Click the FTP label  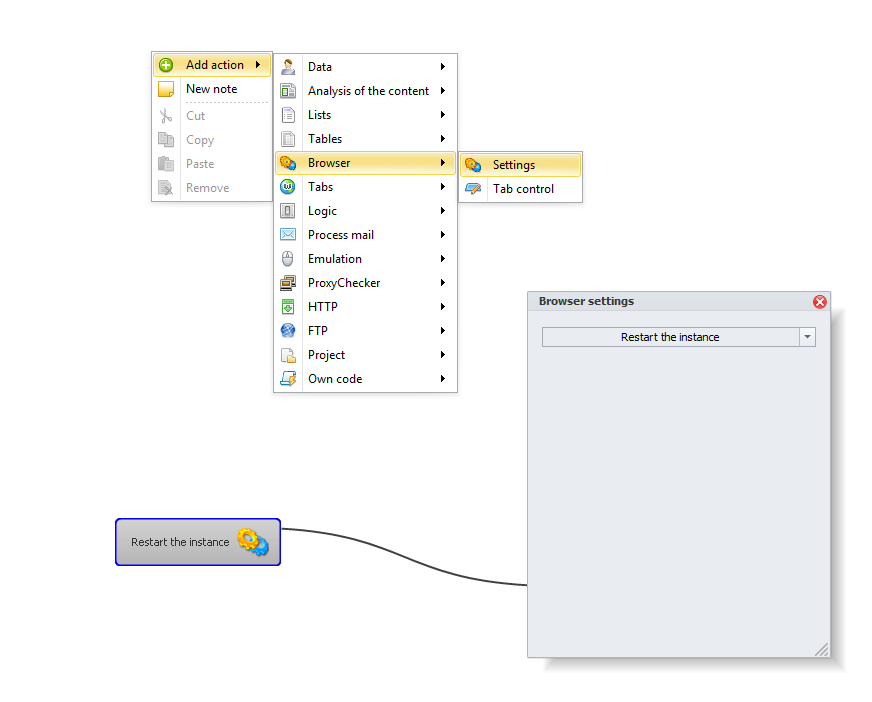point(318,331)
